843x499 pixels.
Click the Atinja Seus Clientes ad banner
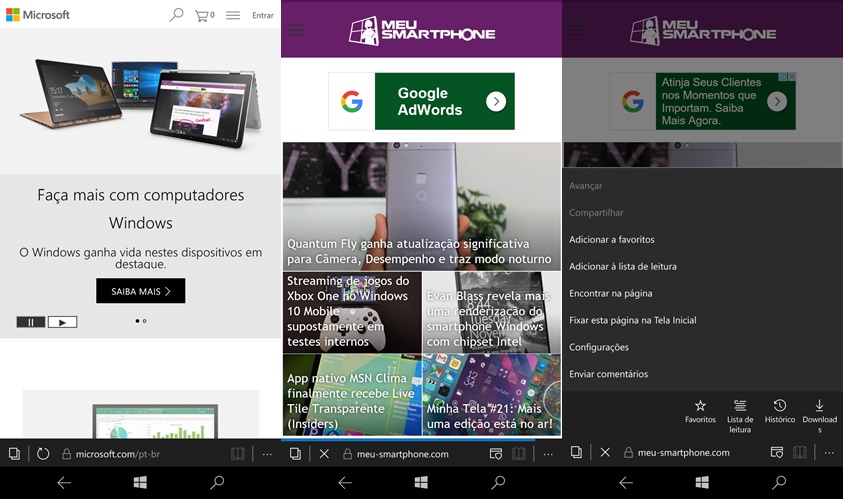702,101
